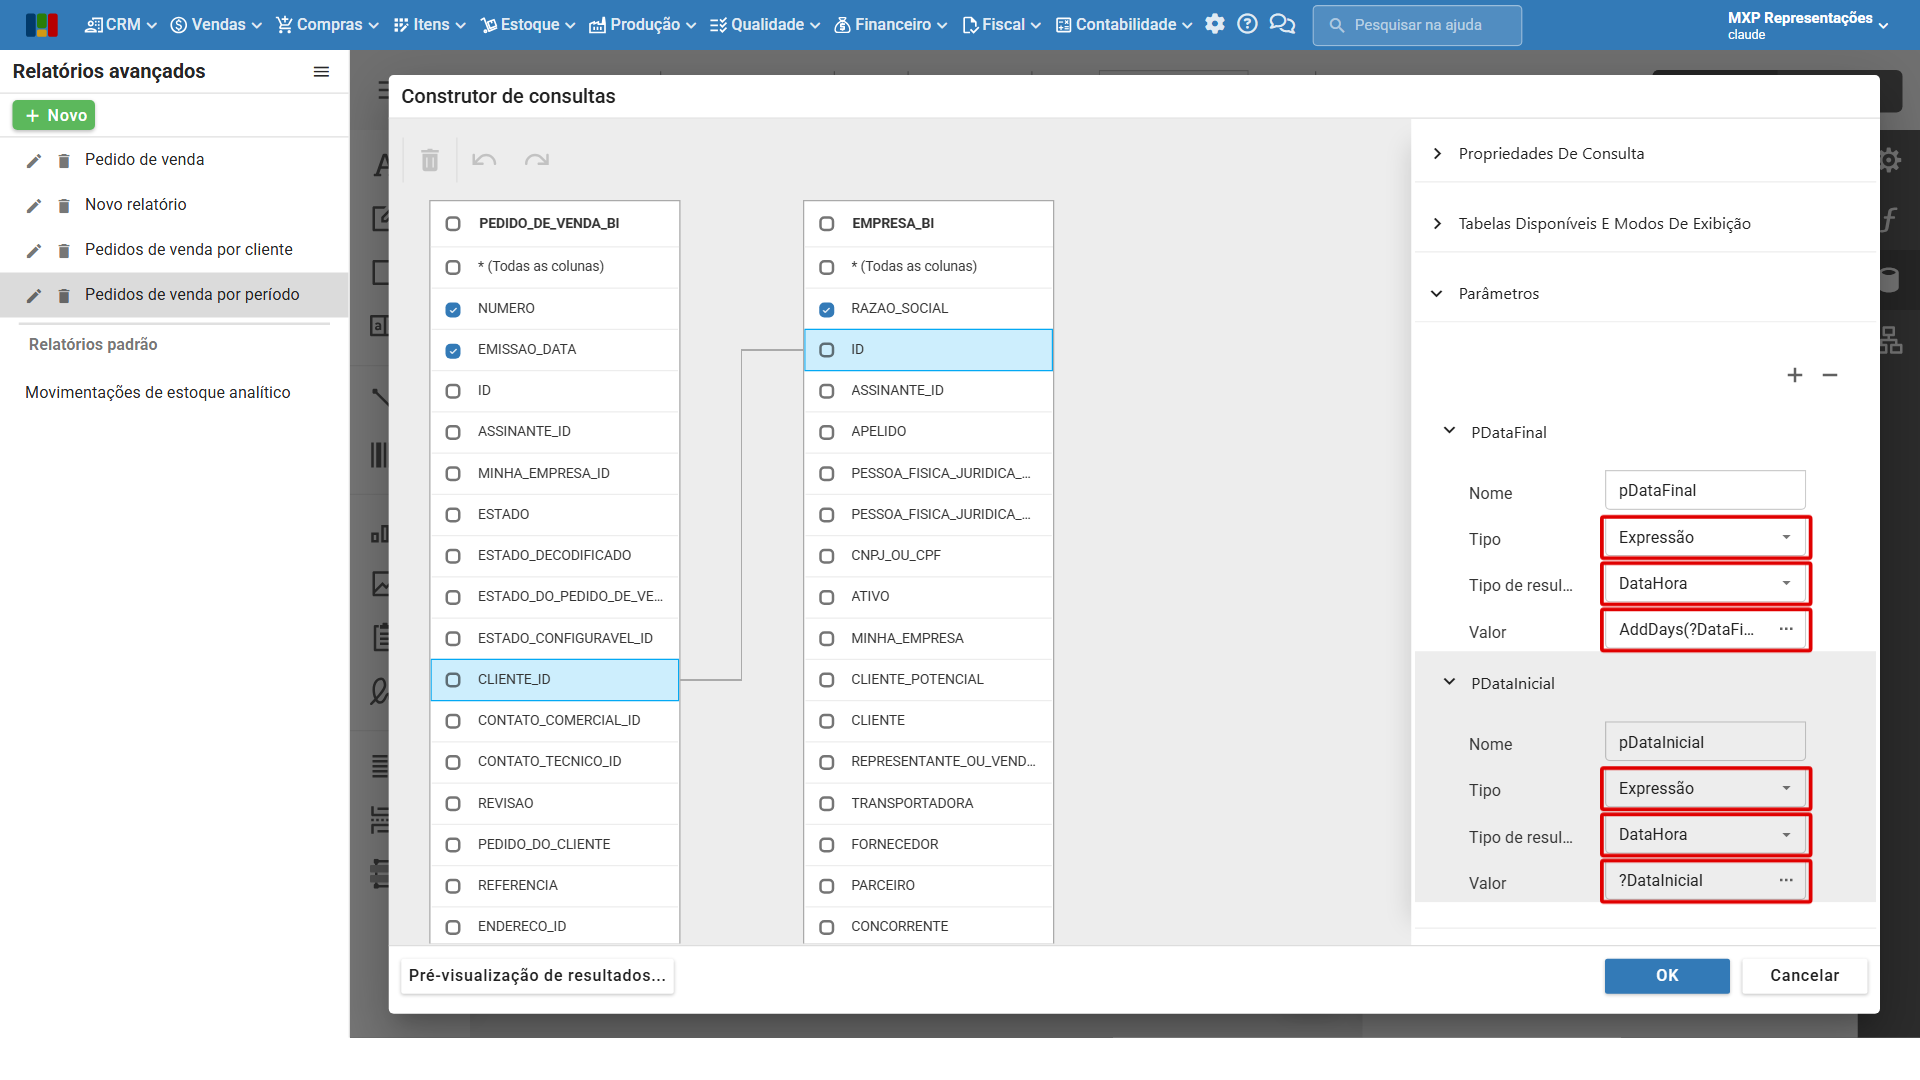This screenshot has height=1080, width=1920.
Task: Open the Financeiro menu
Action: [x=890, y=24]
